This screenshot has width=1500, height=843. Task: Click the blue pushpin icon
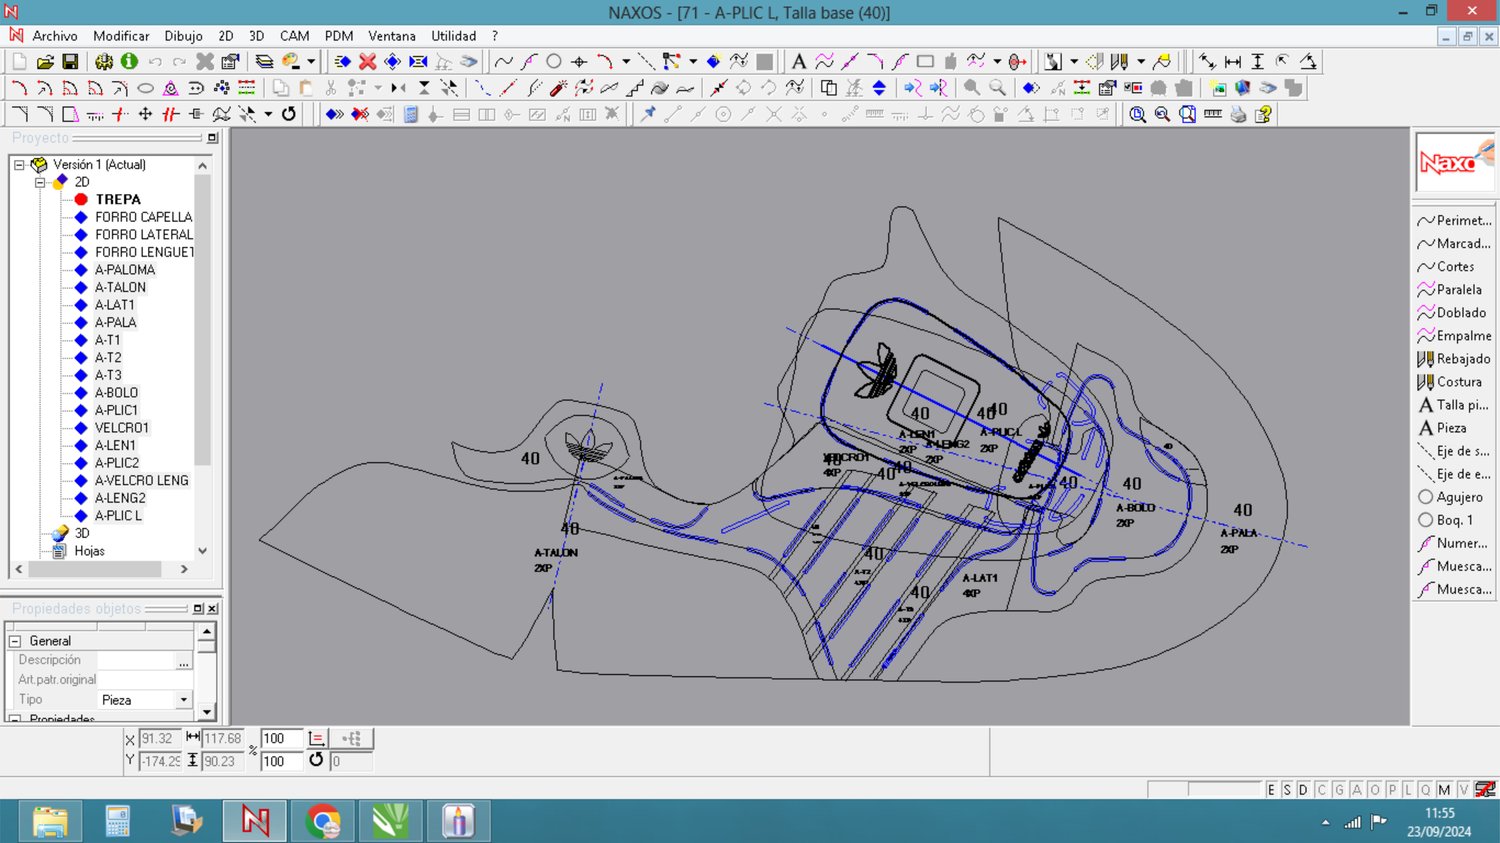pyautogui.click(x=648, y=114)
